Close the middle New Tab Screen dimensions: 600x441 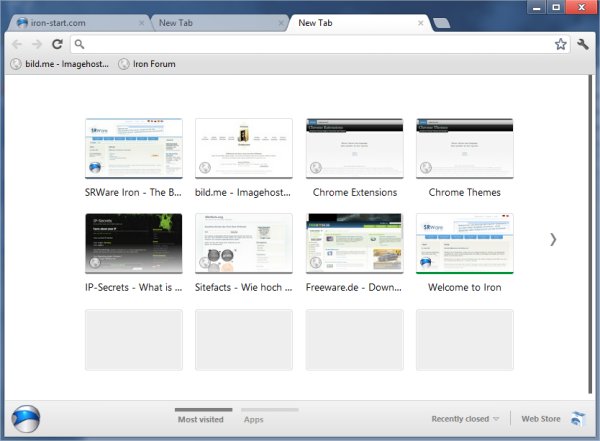coord(281,23)
